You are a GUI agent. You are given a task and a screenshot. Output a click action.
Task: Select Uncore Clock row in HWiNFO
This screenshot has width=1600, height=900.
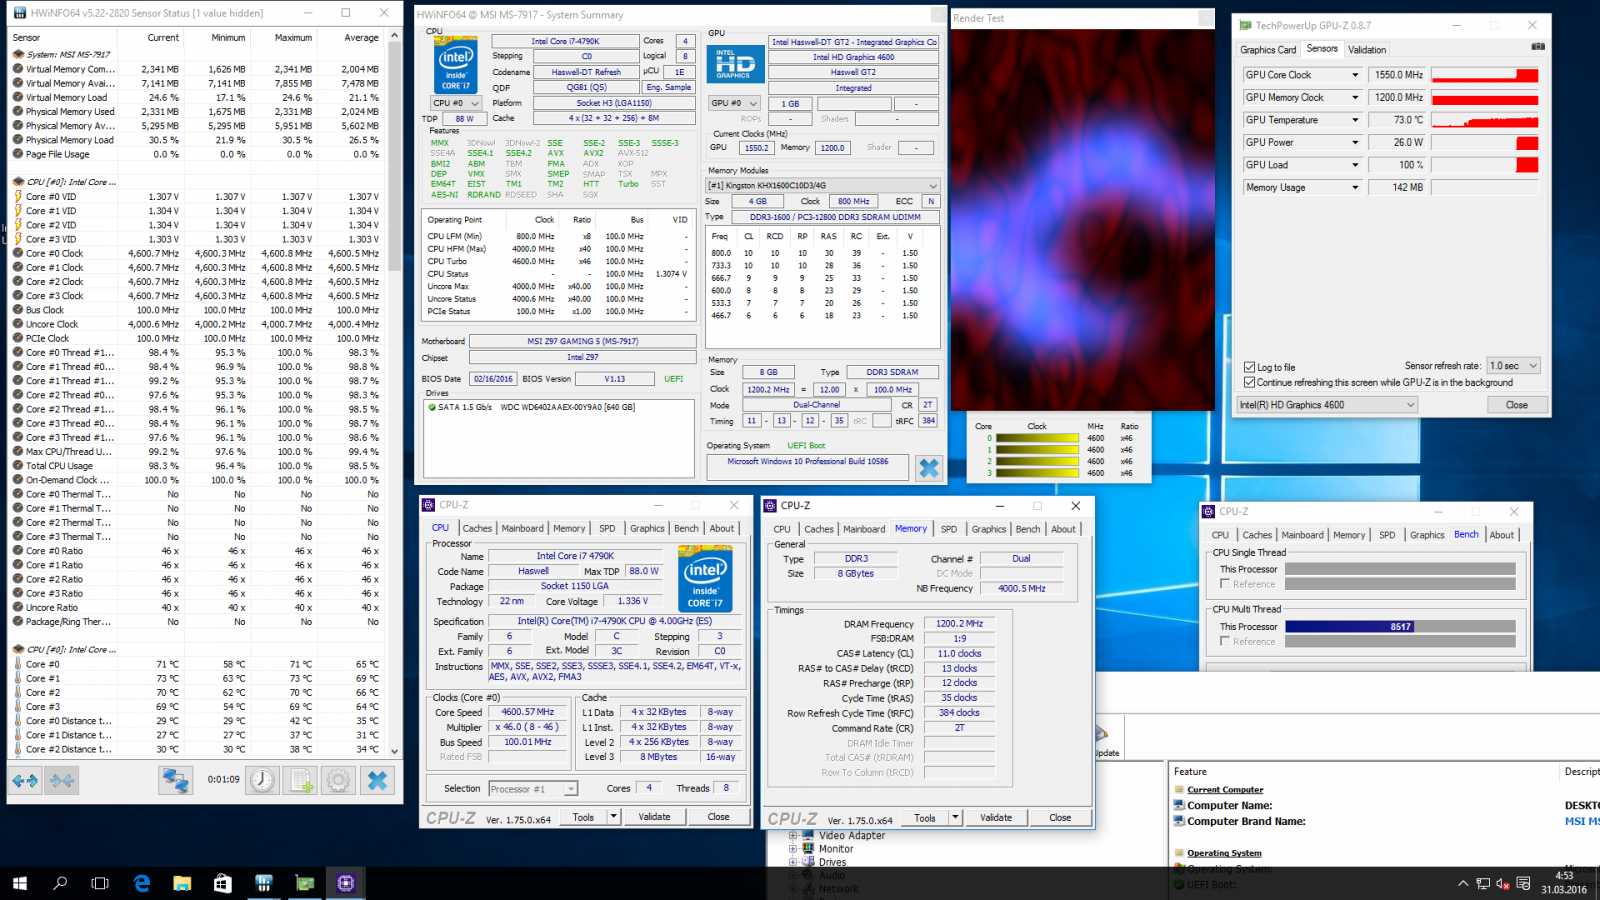click(x=196, y=324)
